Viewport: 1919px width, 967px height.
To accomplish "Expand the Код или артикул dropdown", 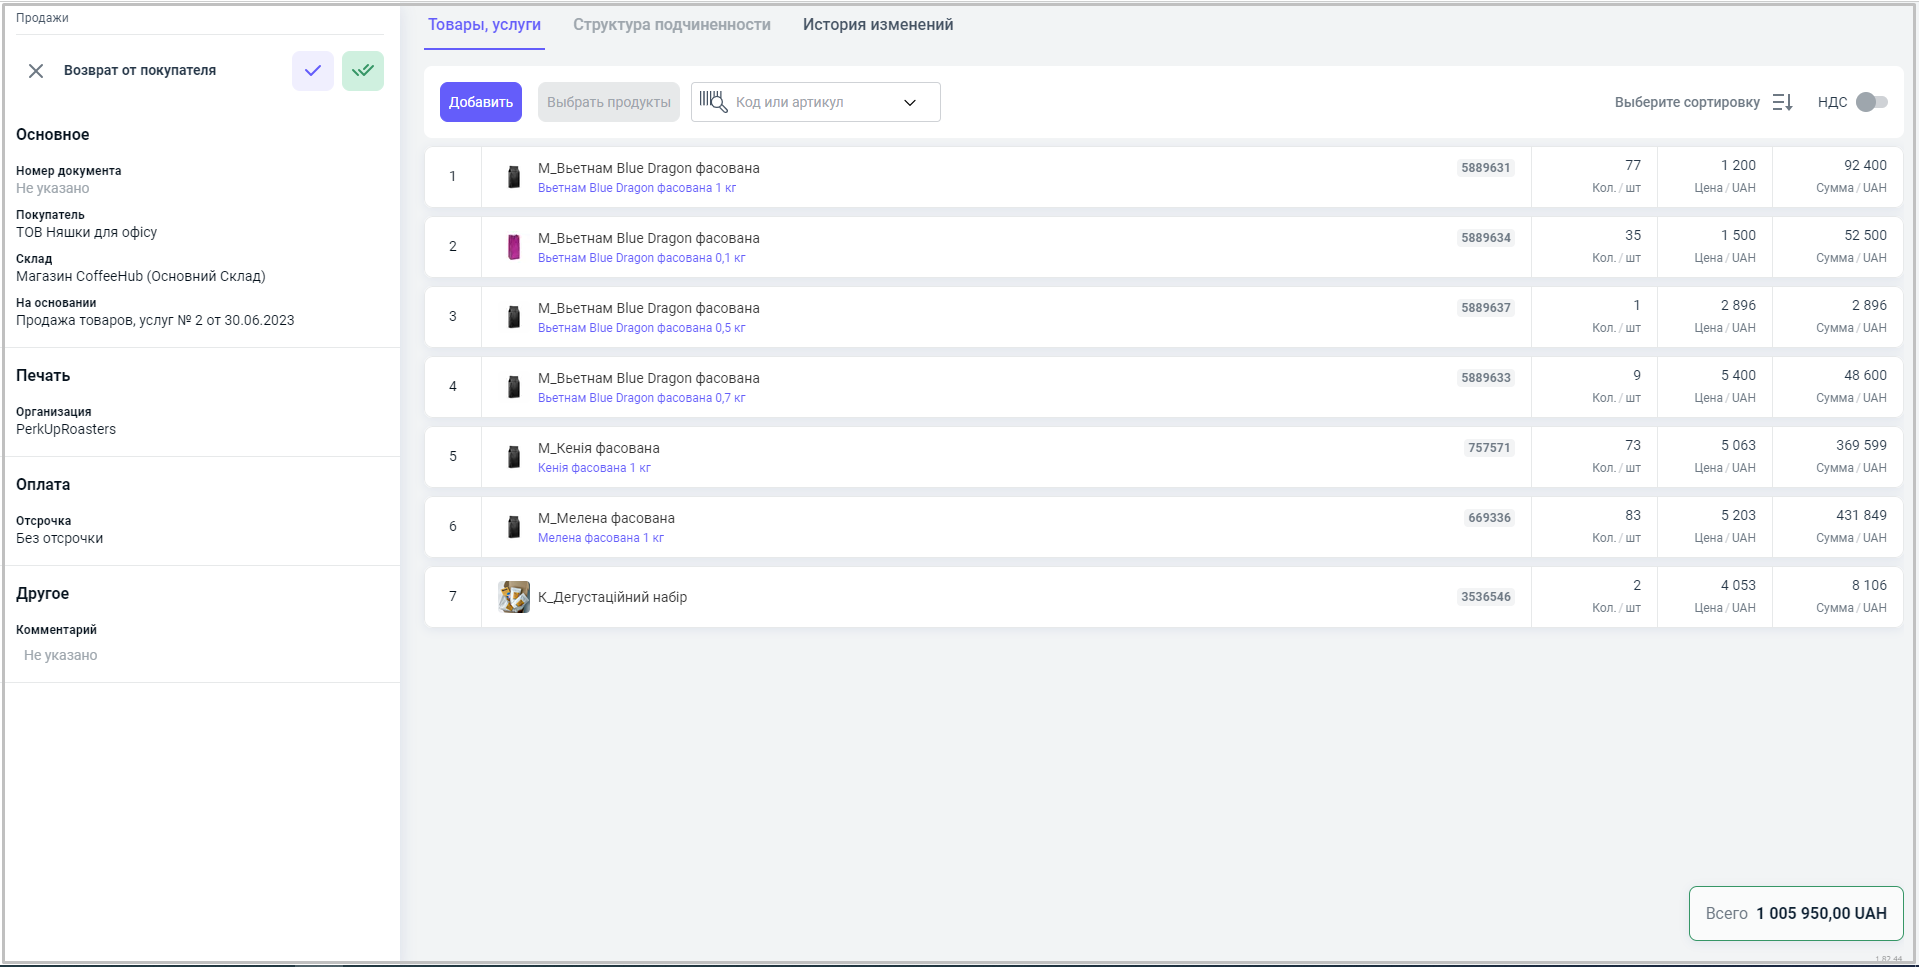I will 910,102.
